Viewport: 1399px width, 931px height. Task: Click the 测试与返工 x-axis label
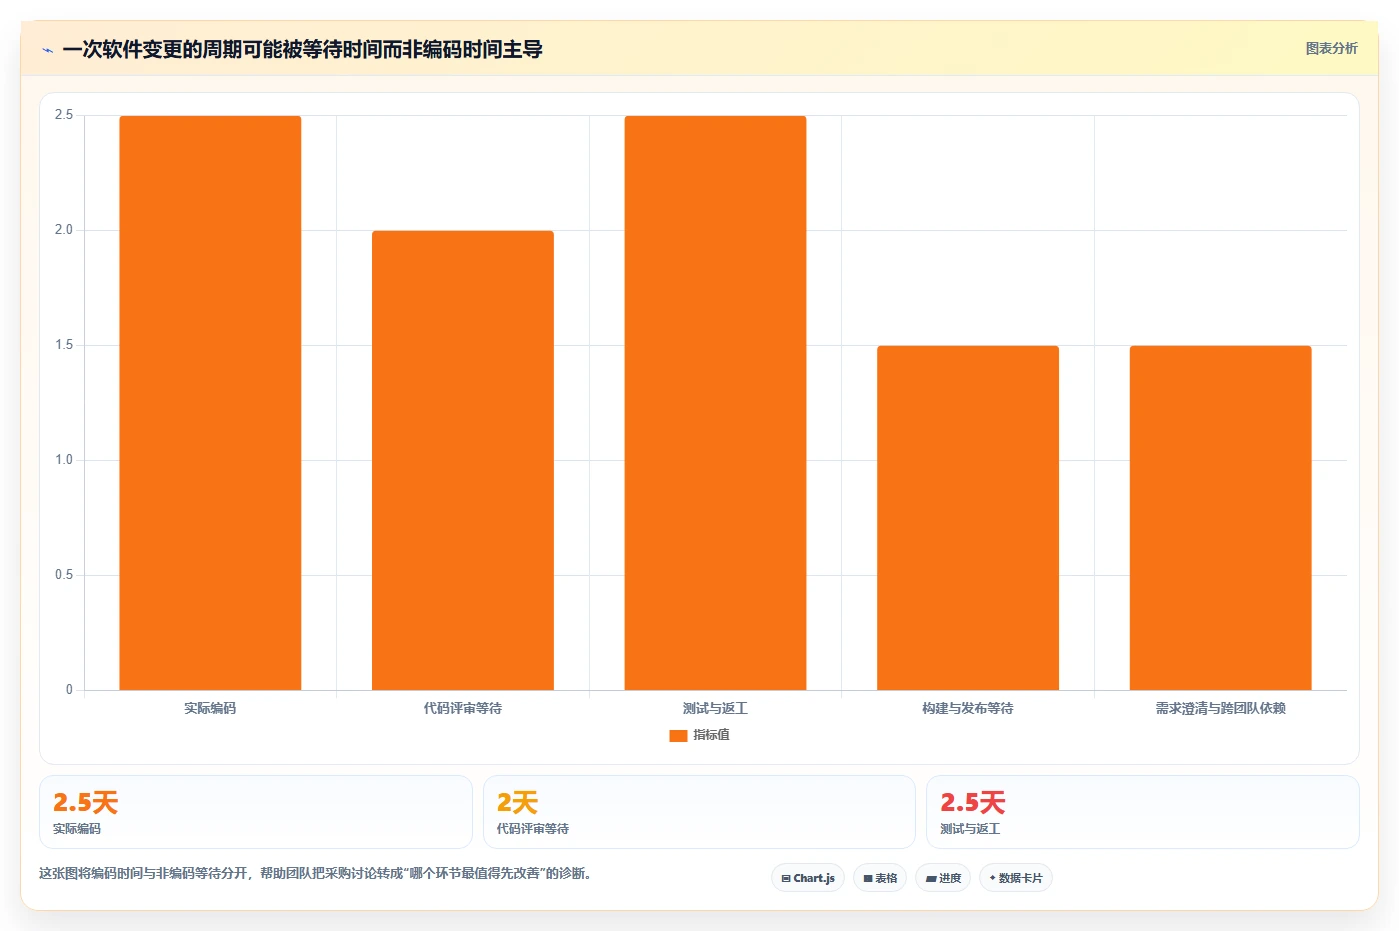click(x=715, y=708)
